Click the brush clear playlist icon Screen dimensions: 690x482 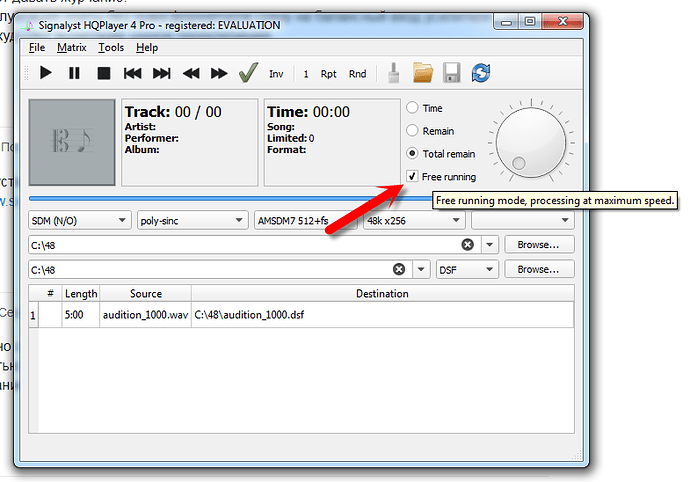394,73
